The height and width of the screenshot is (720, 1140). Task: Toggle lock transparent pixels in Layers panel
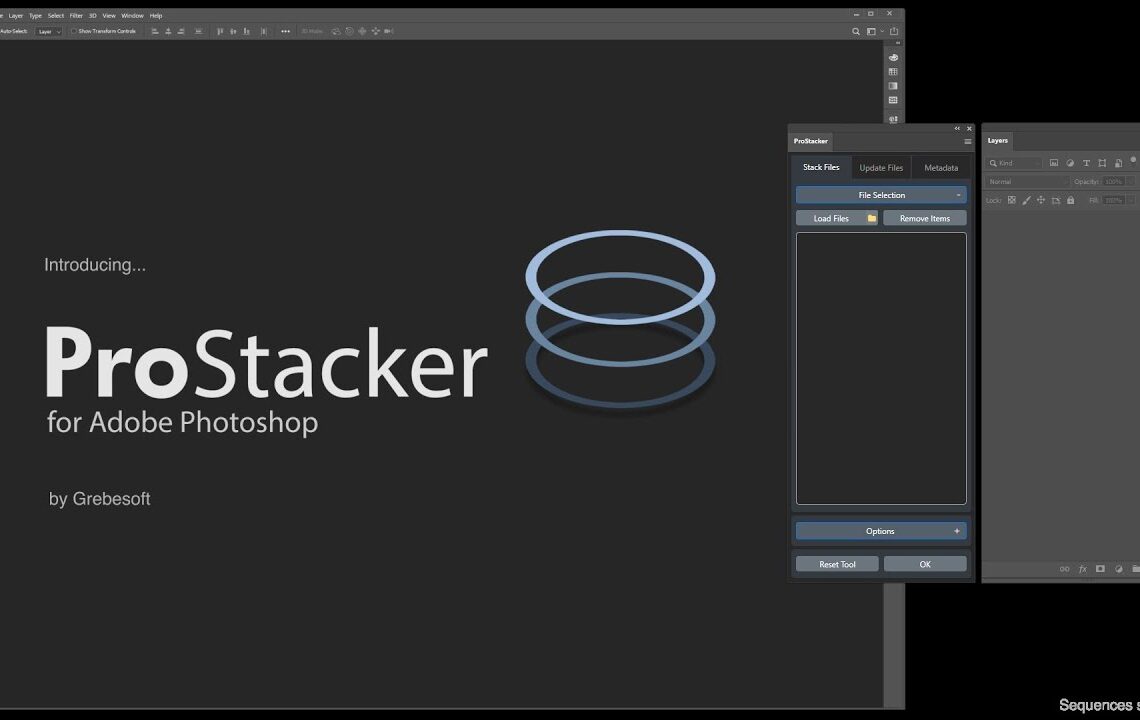coord(1012,200)
